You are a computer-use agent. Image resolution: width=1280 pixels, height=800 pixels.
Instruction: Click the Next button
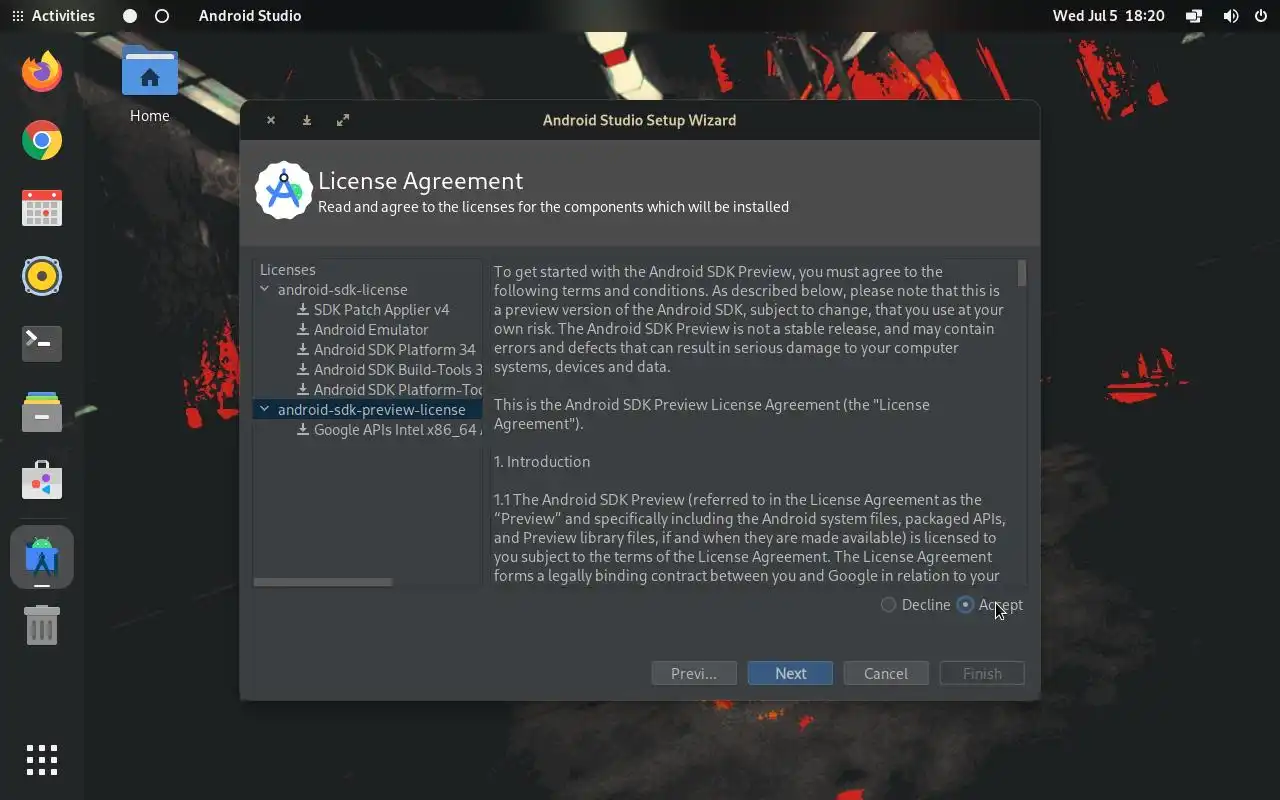click(x=790, y=673)
